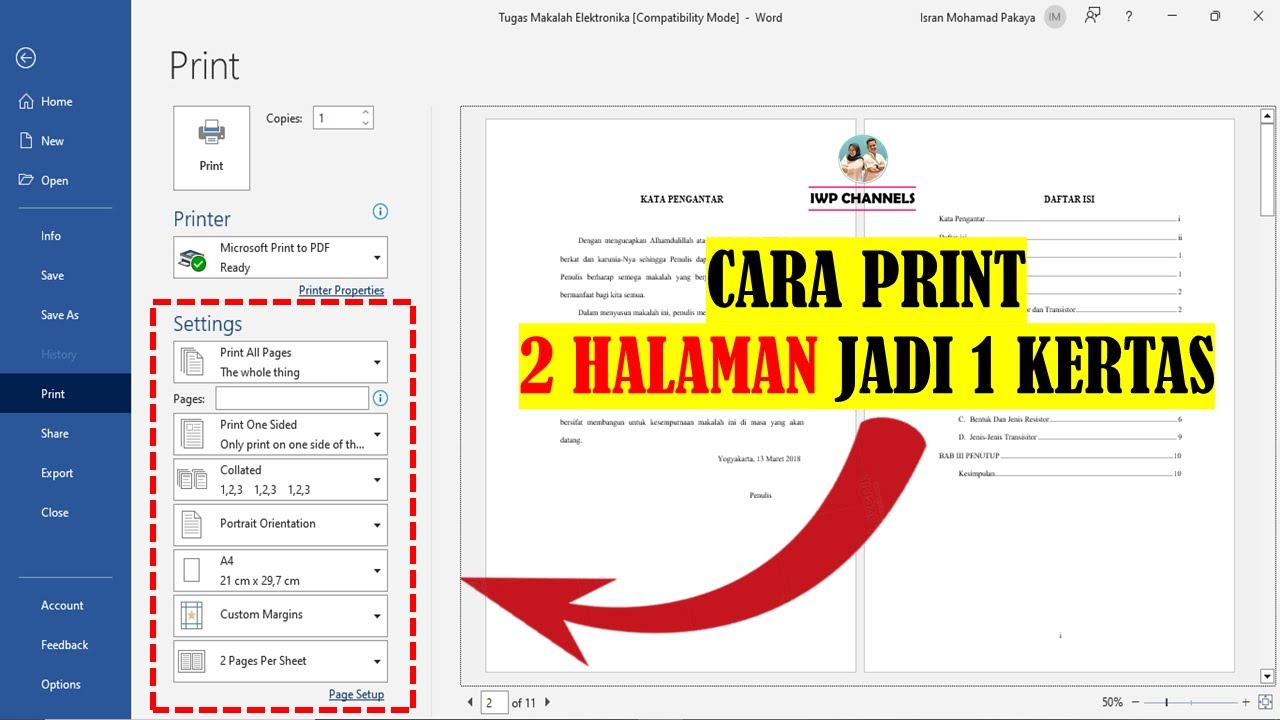Open Feedback in the sidebar

(65, 645)
